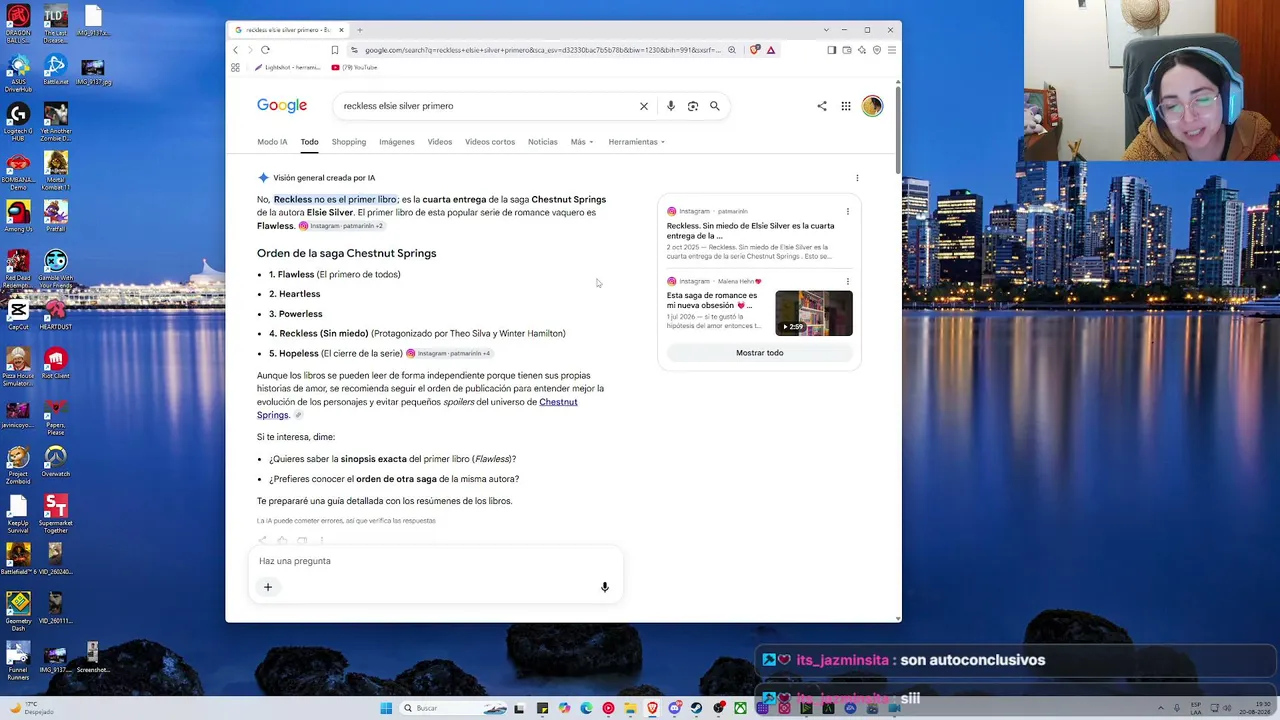Open Geometry Dash desktop shortcut
This screenshot has width=1280, height=720.
click(18, 610)
